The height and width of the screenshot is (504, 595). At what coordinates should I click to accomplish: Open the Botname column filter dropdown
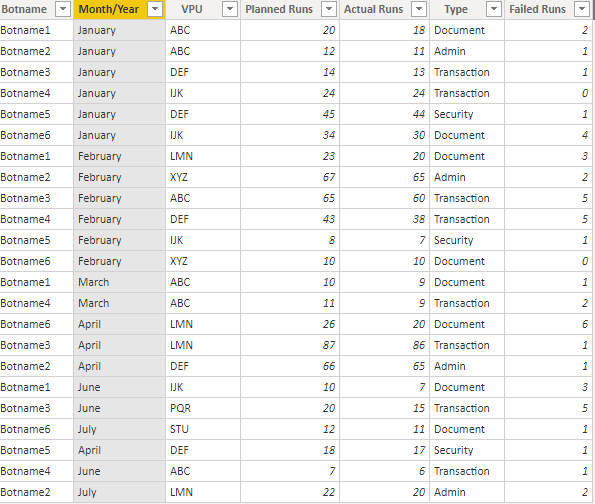tap(63, 9)
